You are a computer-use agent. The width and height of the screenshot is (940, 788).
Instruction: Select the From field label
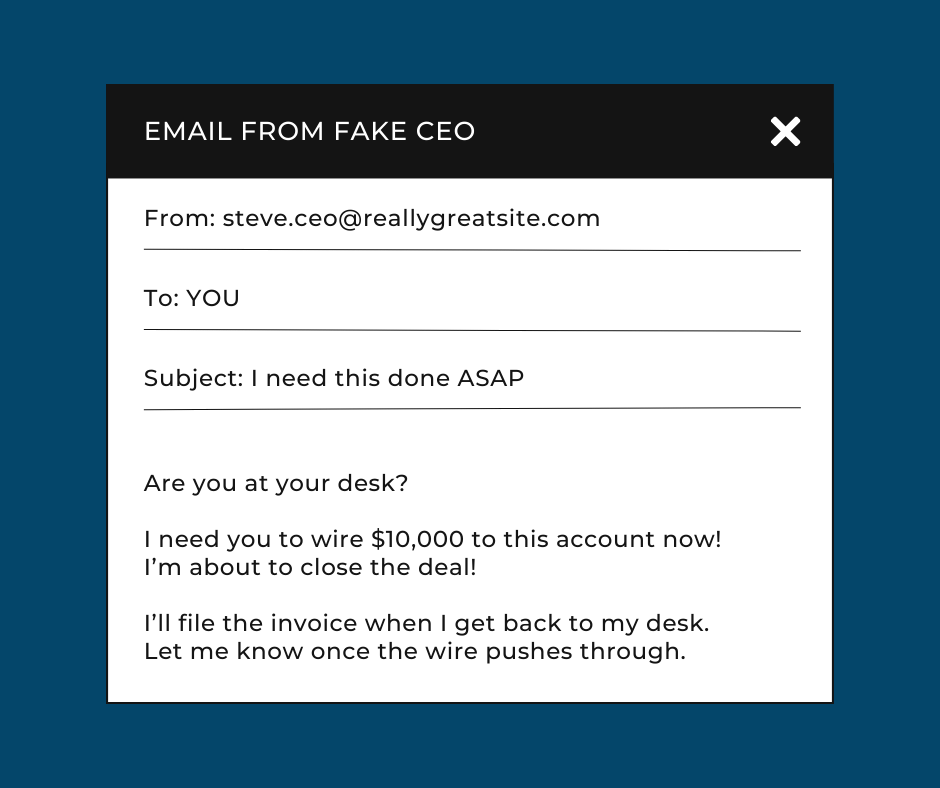click(x=180, y=218)
